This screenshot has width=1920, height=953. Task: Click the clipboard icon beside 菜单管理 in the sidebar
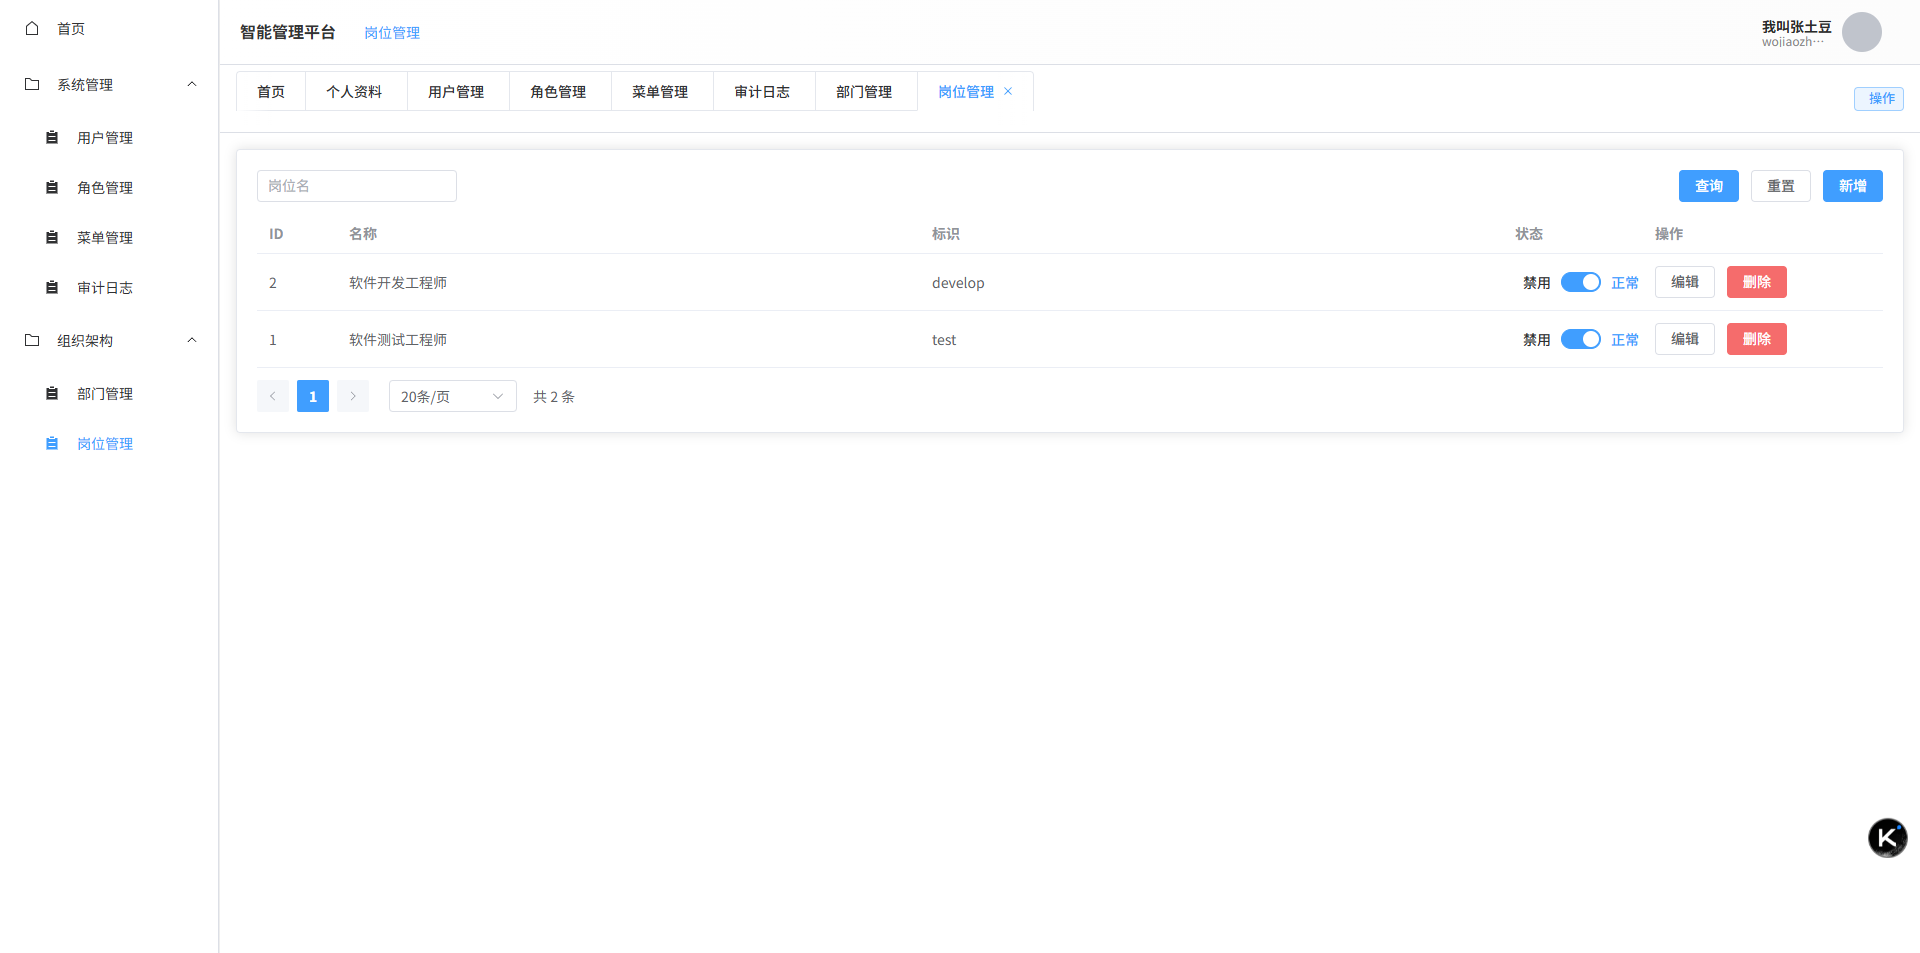pos(52,237)
